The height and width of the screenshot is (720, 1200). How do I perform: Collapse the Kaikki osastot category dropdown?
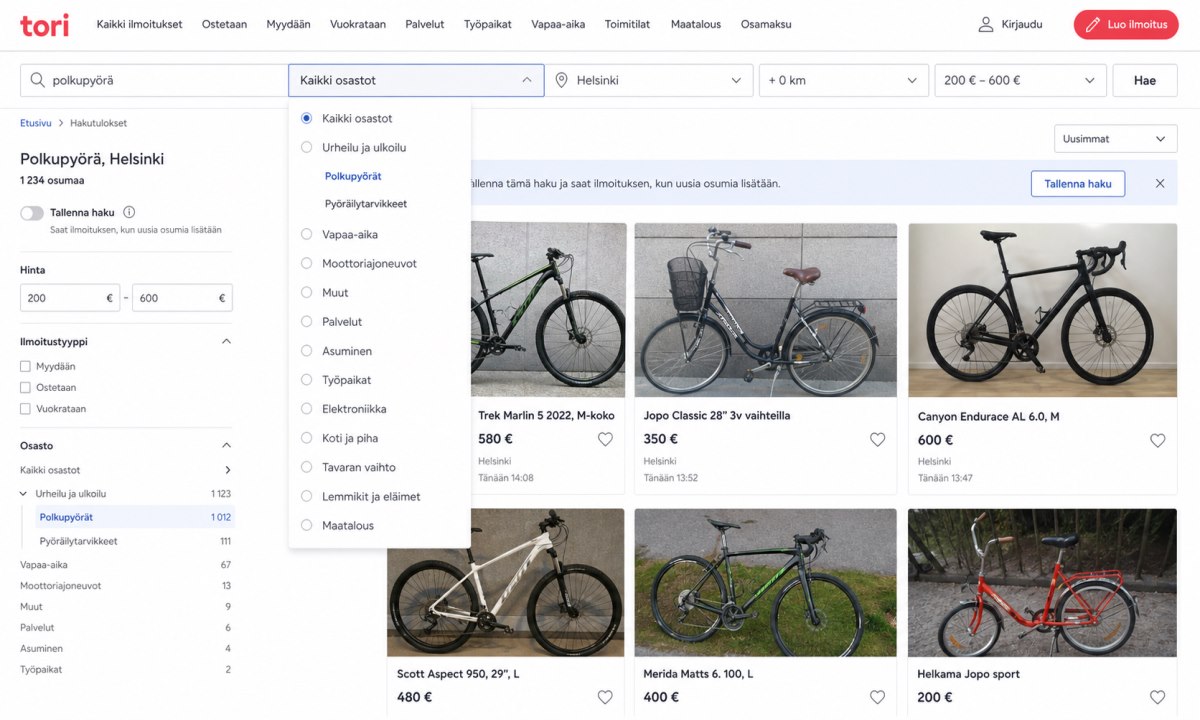point(416,80)
